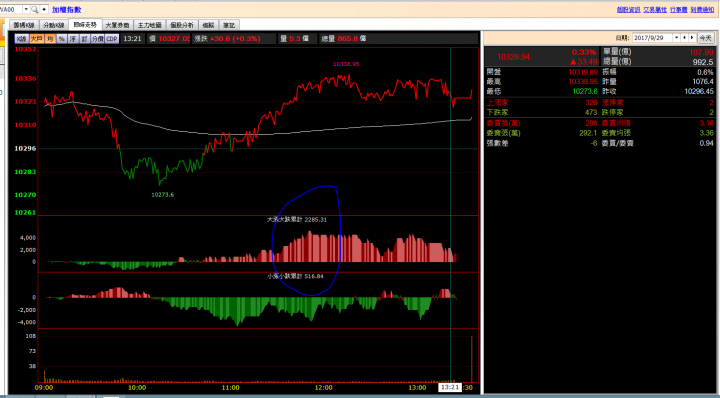Image resolution: width=720 pixels, height=398 pixels.
Task: Go to next date with right arrow
Action: tap(692, 38)
